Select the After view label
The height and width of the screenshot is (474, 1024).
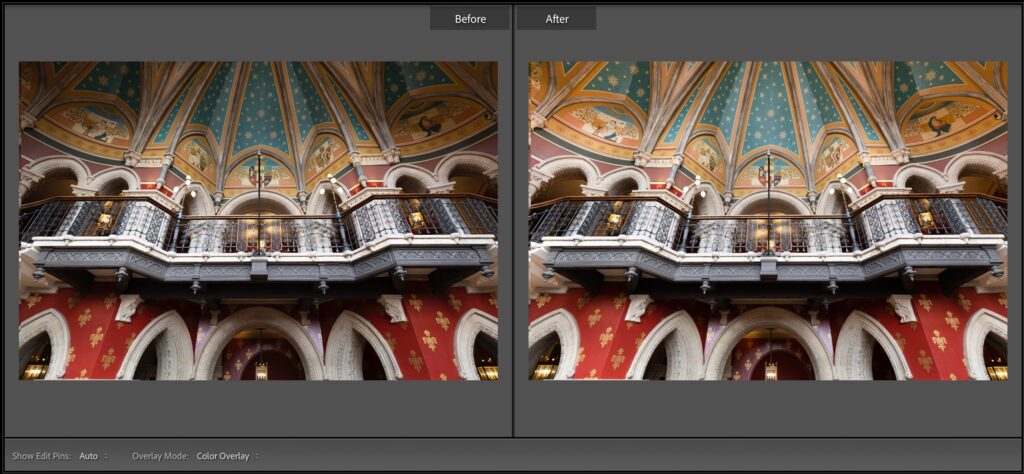pyautogui.click(x=556, y=19)
